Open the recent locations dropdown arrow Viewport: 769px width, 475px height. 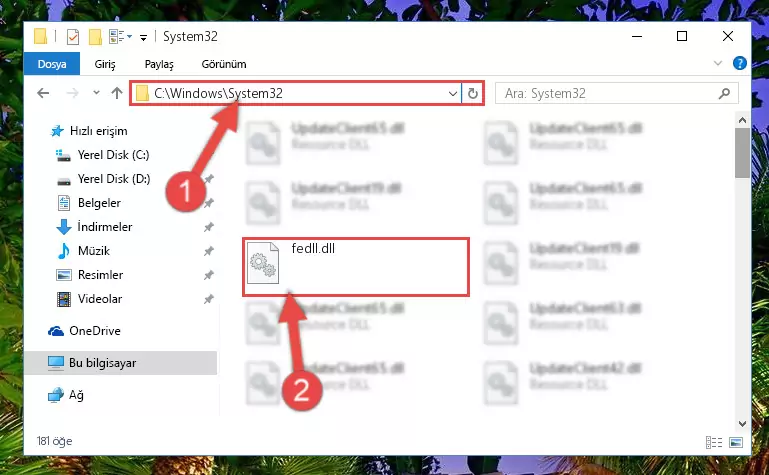coord(96,93)
